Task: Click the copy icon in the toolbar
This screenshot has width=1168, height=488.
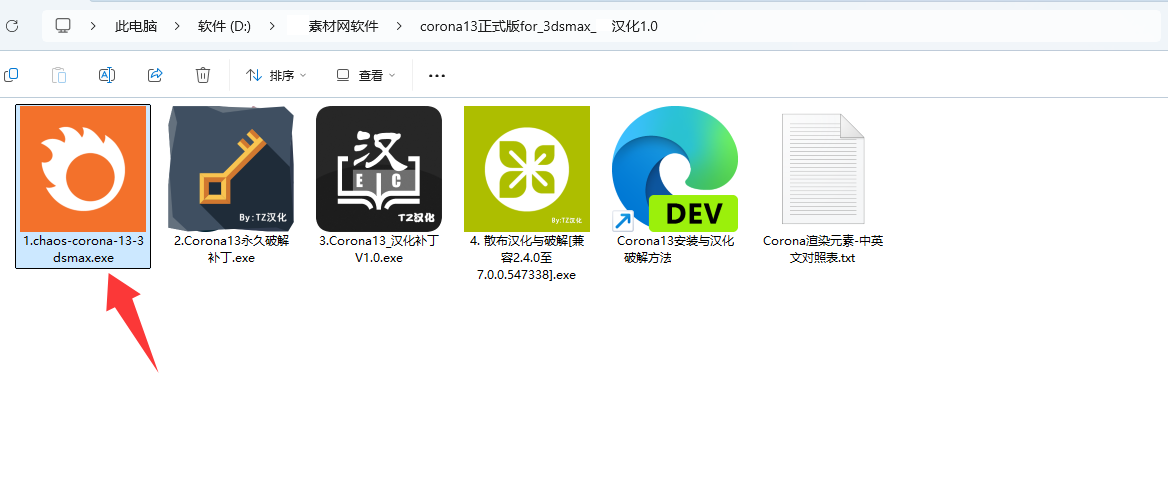Action: click(x=11, y=75)
